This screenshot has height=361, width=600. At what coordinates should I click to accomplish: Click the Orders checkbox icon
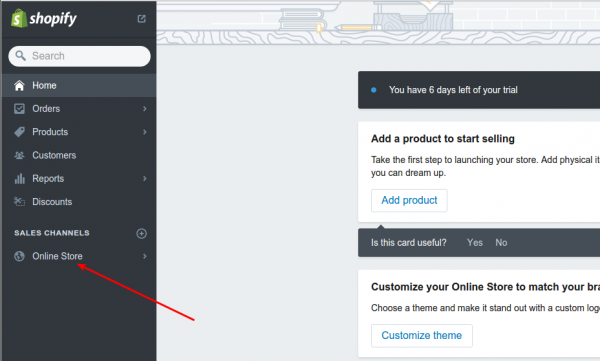point(19,109)
